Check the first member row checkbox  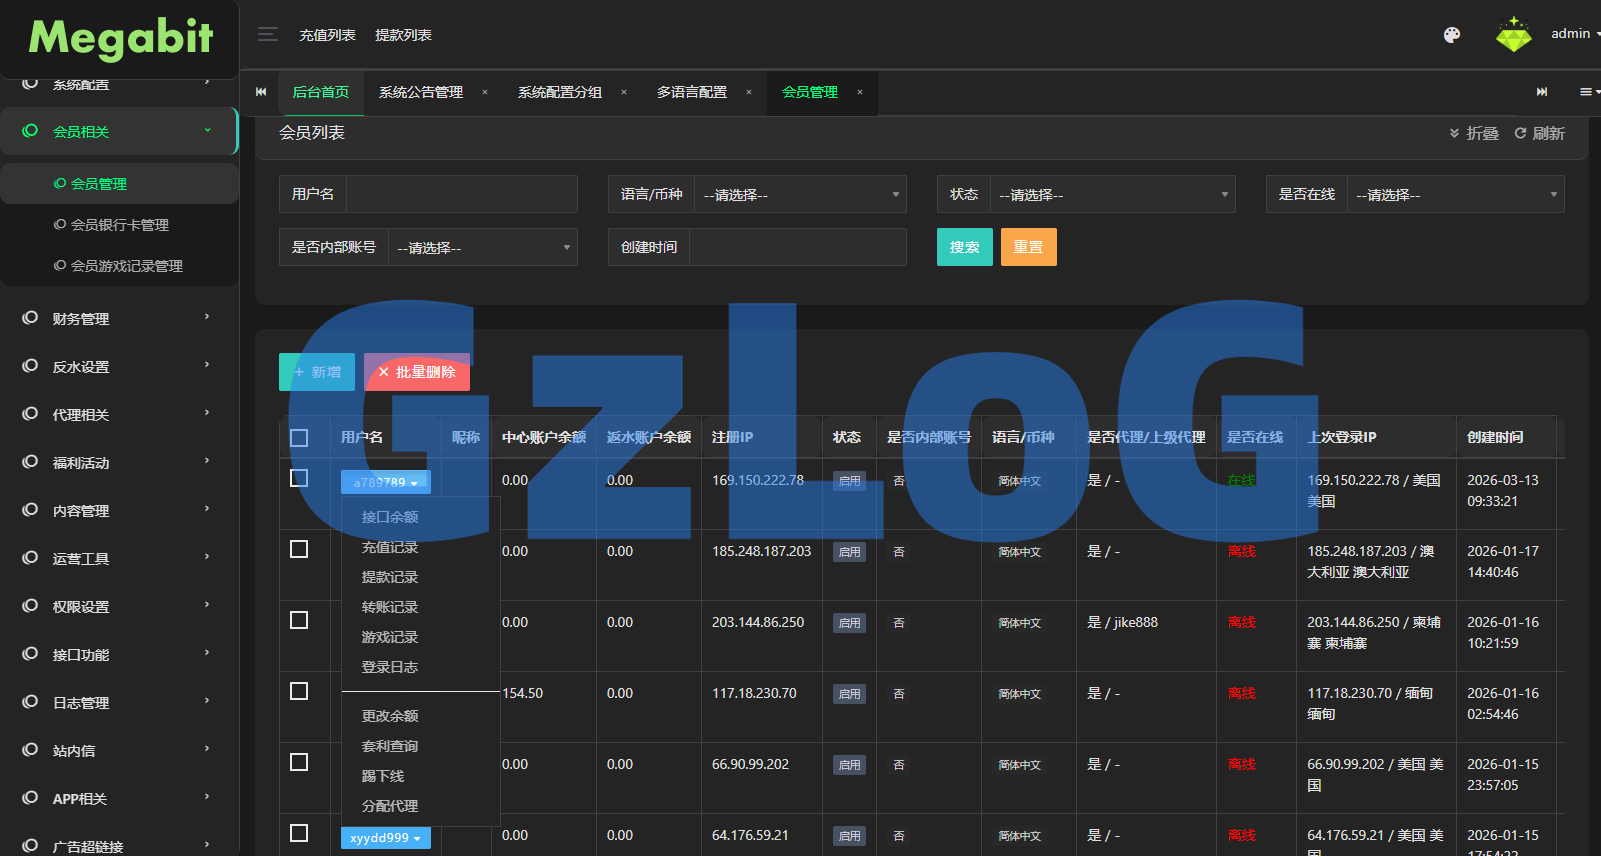[x=299, y=479]
